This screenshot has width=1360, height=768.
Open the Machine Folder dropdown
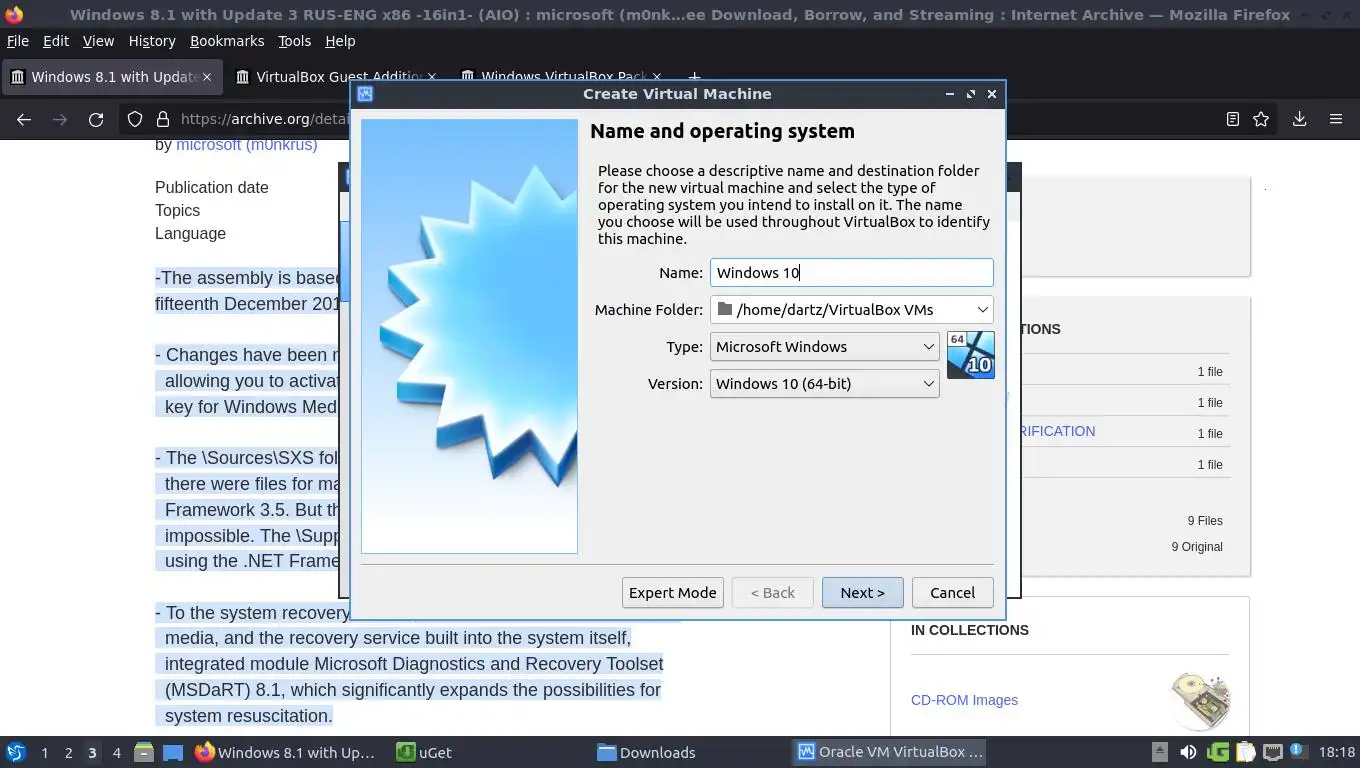(851, 309)
